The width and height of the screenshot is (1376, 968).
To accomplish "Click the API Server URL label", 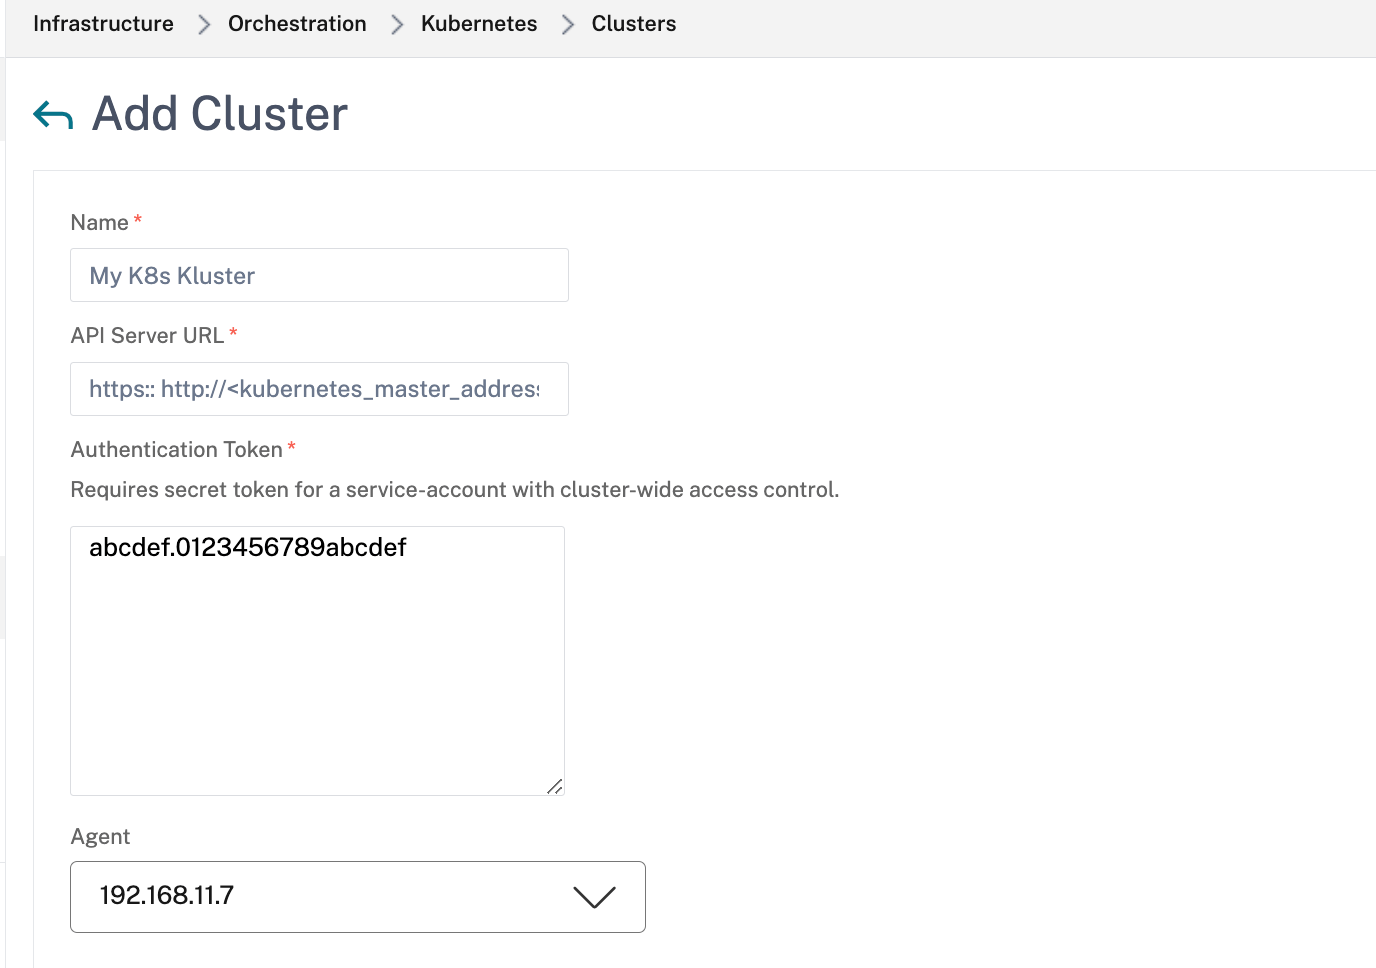I will click(147, 336).
